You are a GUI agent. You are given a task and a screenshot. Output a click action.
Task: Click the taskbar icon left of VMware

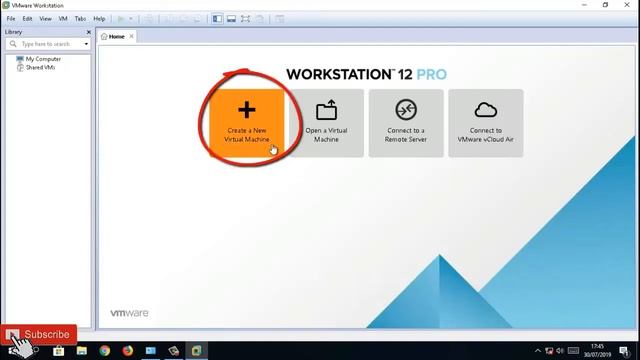[x=173, y=351]
